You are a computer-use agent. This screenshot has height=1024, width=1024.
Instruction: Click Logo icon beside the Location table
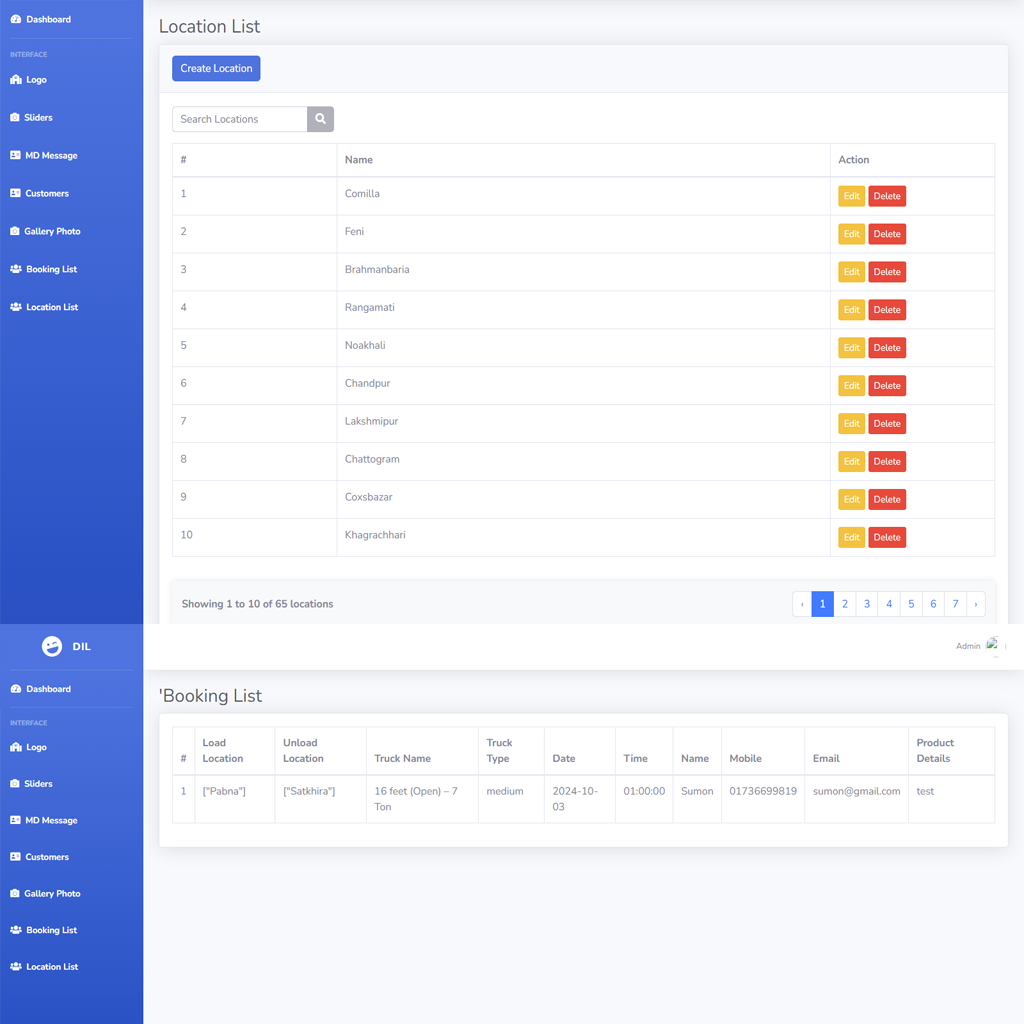coord(16,80)
